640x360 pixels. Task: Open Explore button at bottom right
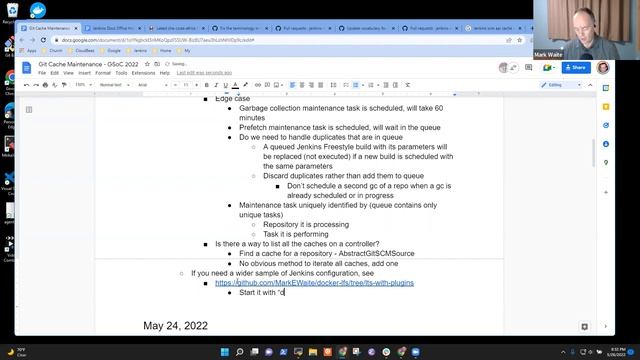[584, 327]
